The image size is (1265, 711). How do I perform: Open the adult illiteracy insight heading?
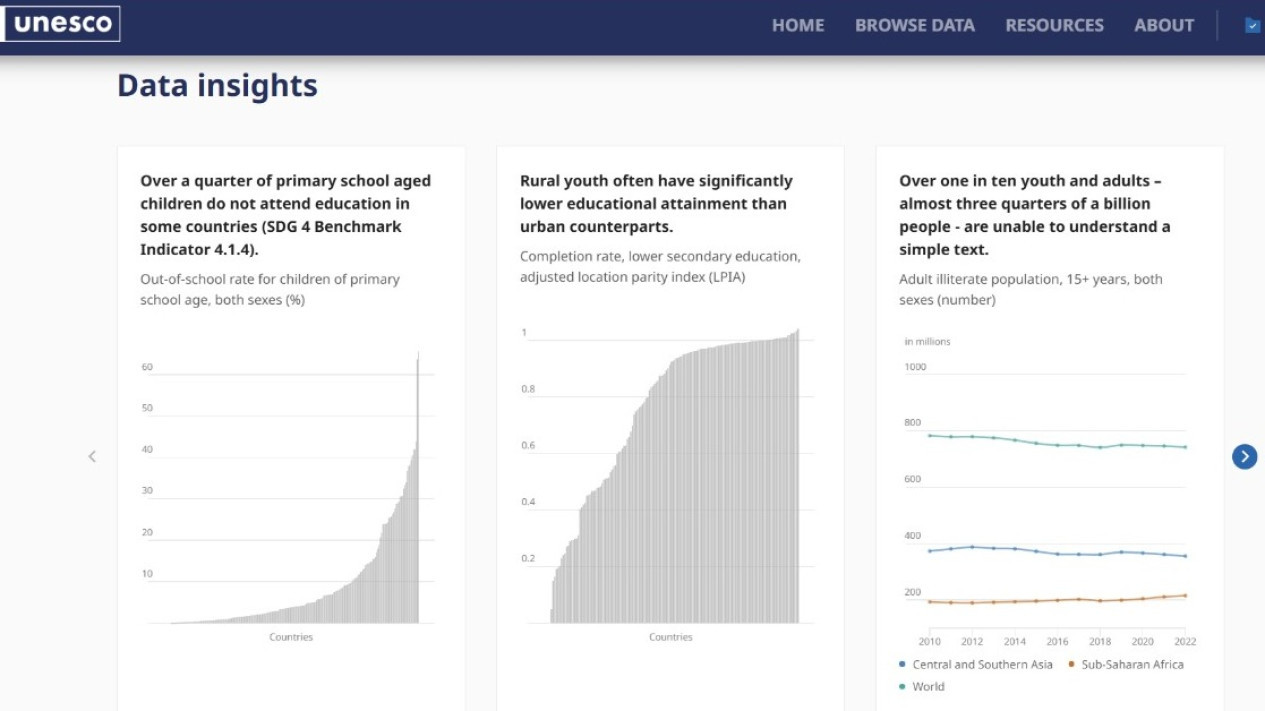point(1034,215)
